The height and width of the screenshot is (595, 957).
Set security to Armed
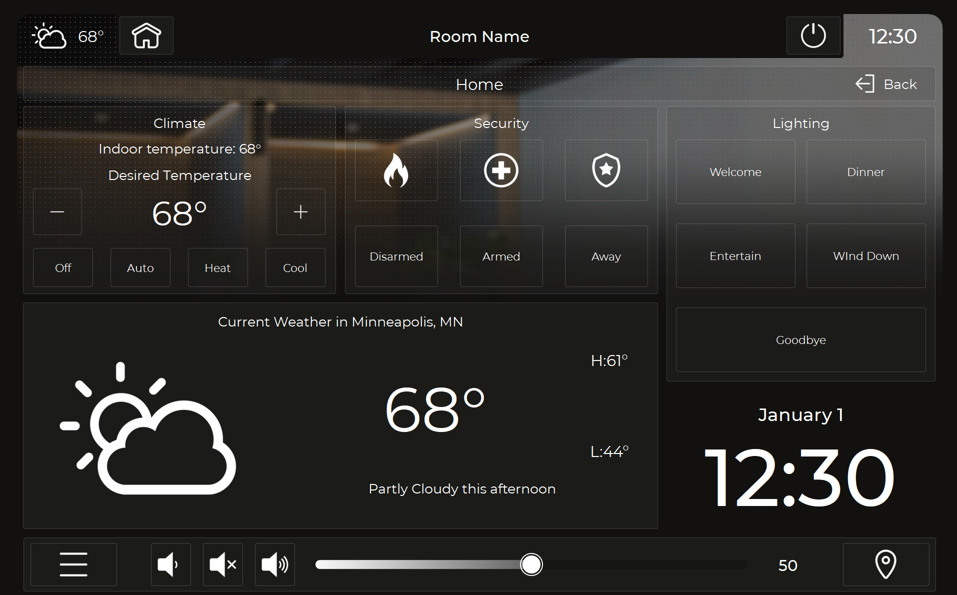pyautogui.click(x=501, y=256)
